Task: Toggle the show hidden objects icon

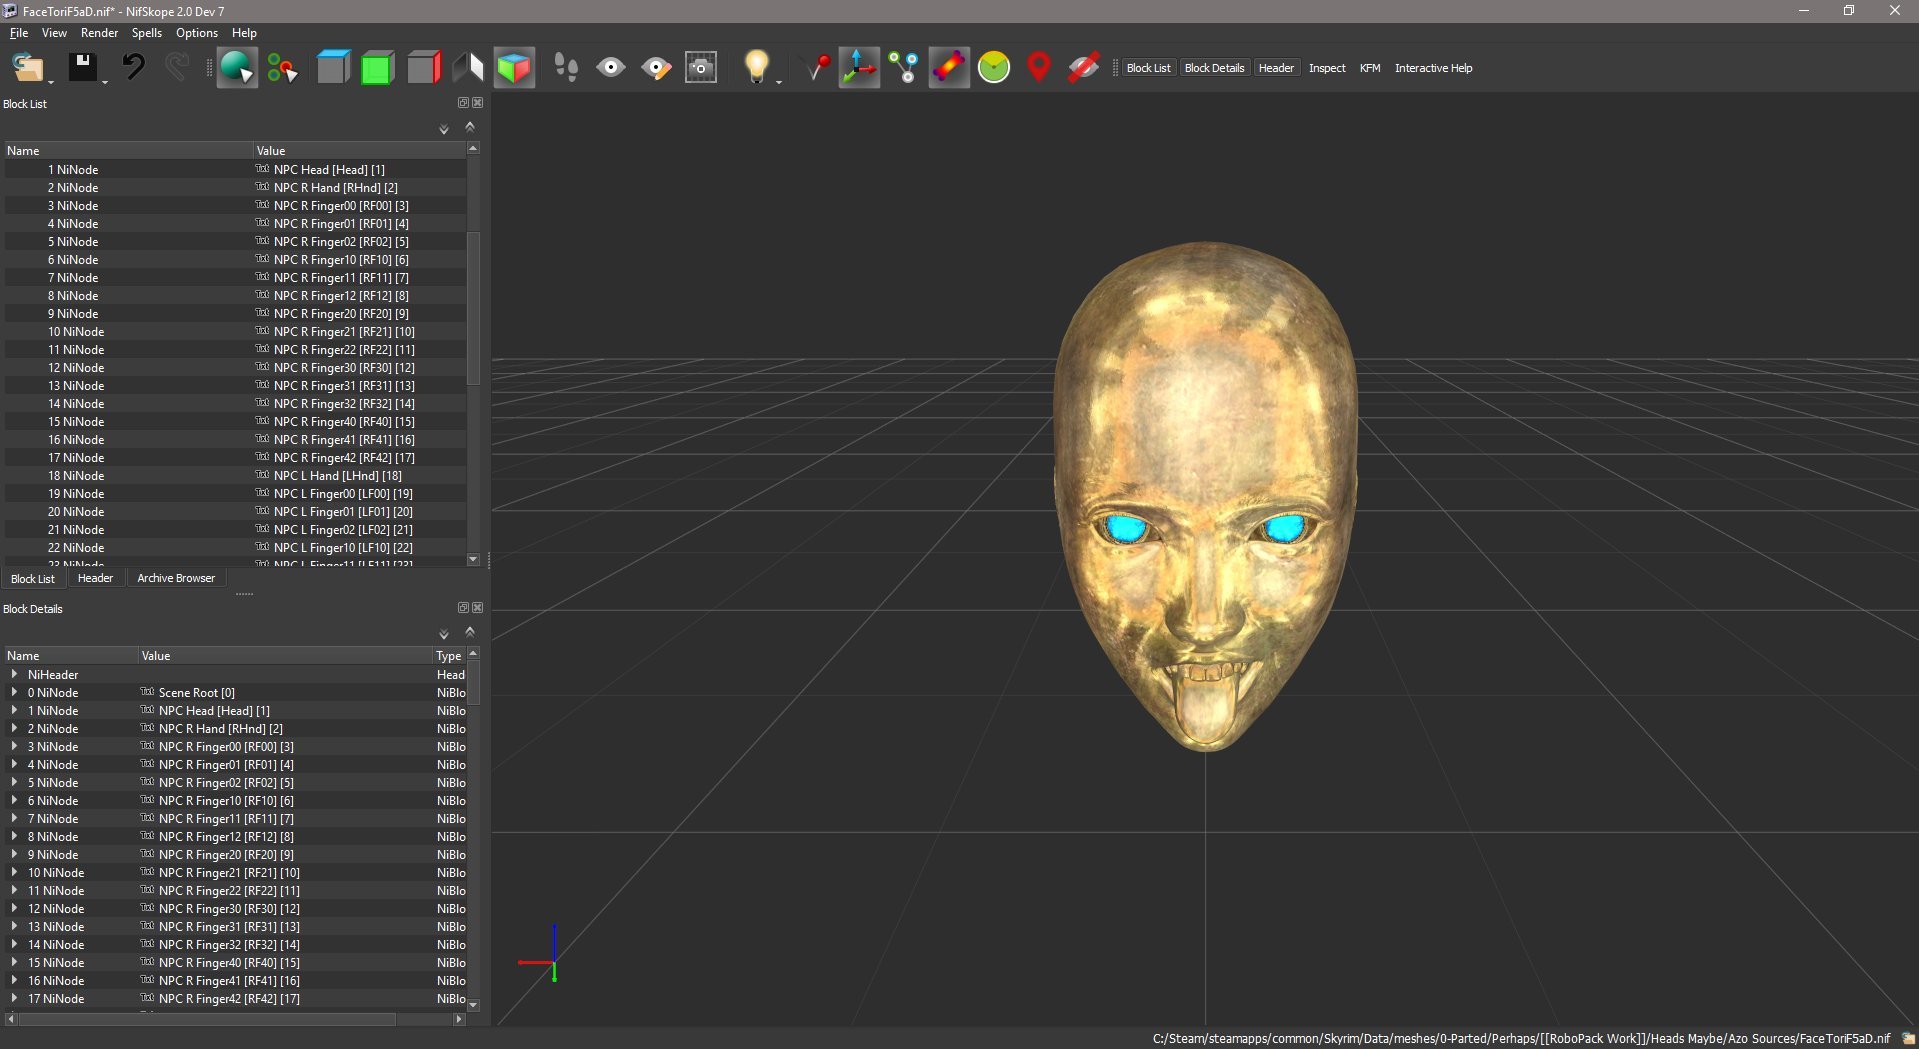Action: 1083,68
